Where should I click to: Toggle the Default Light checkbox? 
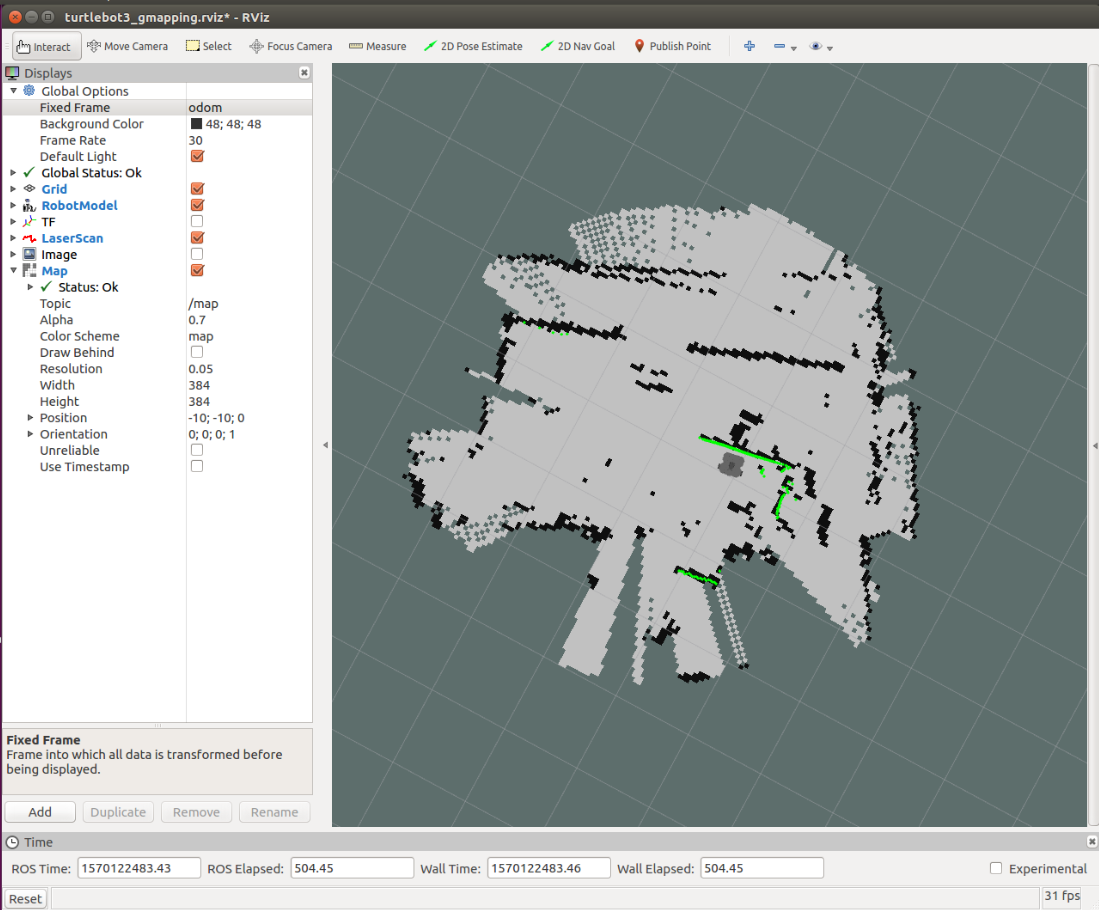tap(197, 156)
